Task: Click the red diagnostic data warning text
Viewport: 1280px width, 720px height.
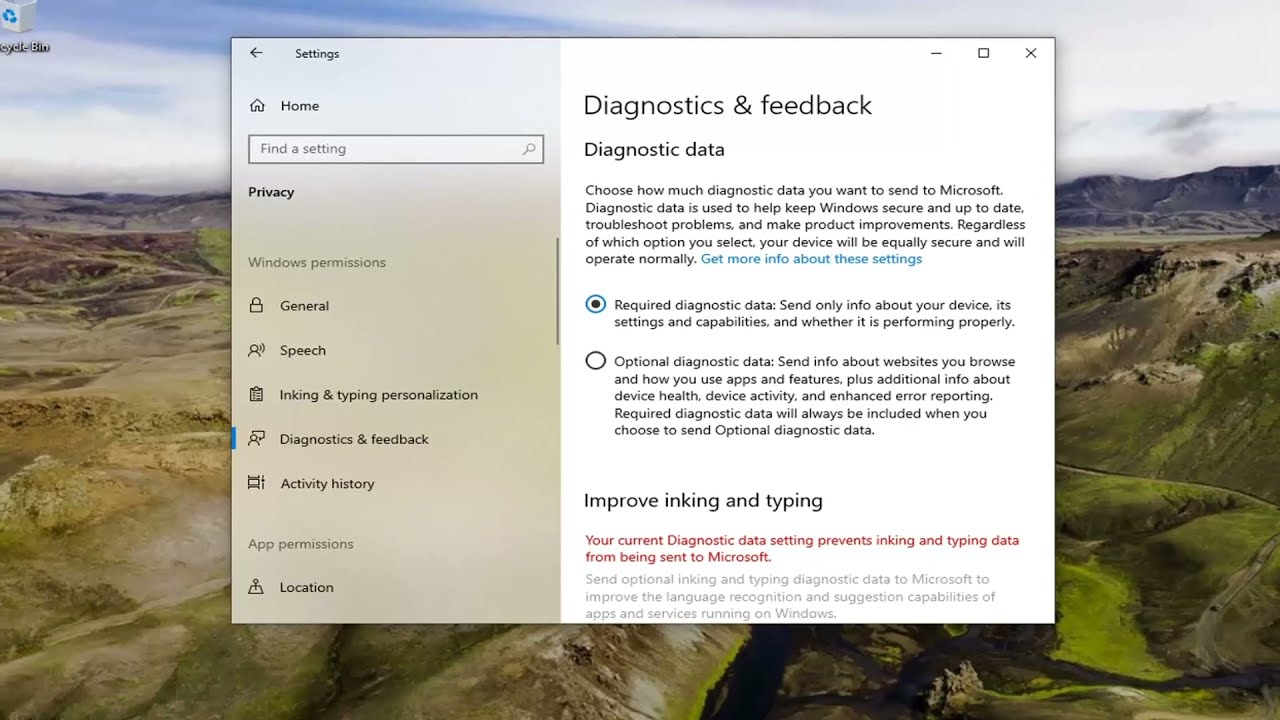Action: pyautogui.click(x=802, y=548)
